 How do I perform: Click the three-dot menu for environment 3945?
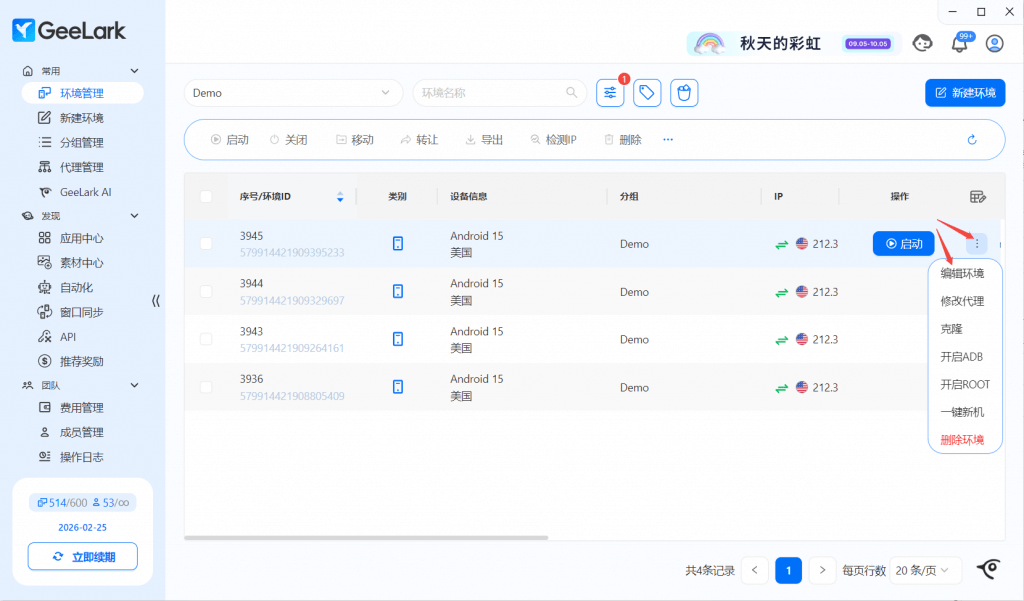click(977, 244)
